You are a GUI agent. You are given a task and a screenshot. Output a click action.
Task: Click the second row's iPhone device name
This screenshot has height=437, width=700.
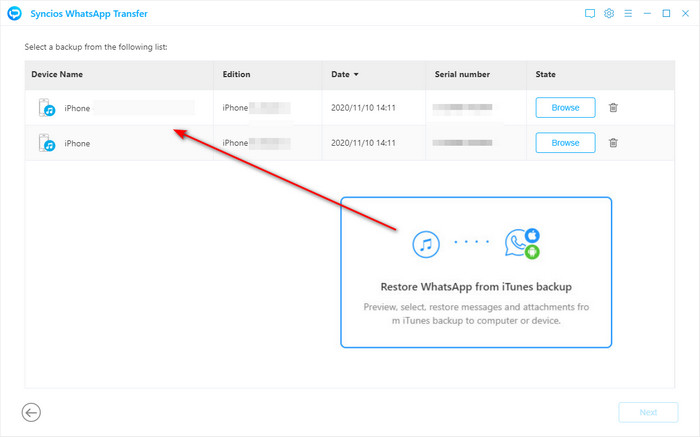pos(77,143)
